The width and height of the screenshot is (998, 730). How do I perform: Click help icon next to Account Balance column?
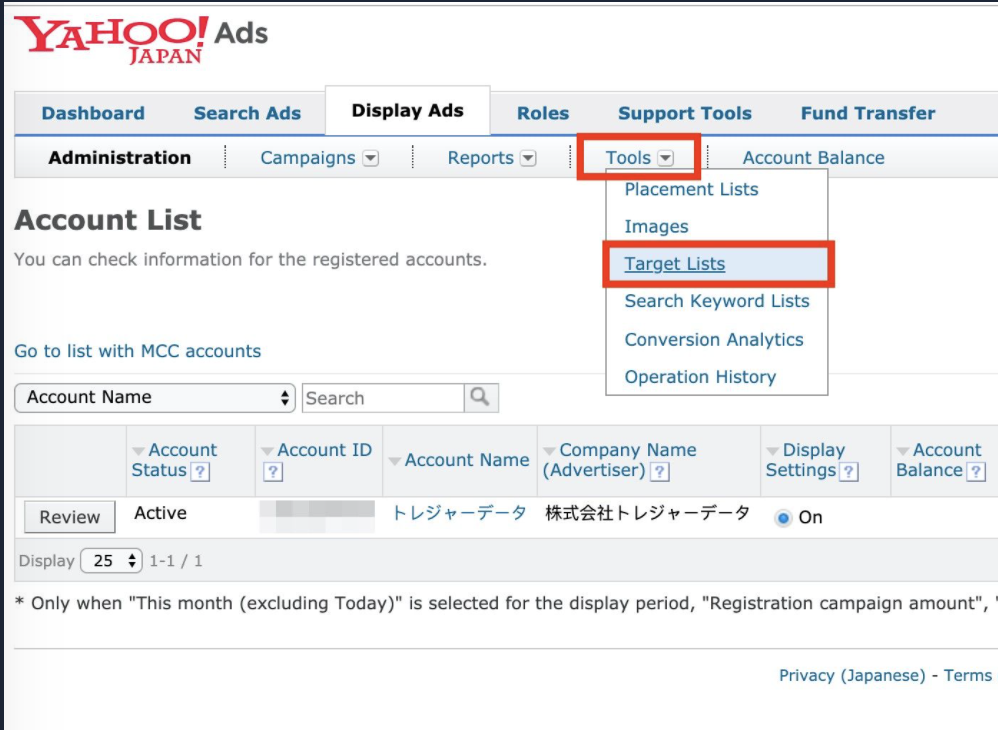[x=976, y=471]
